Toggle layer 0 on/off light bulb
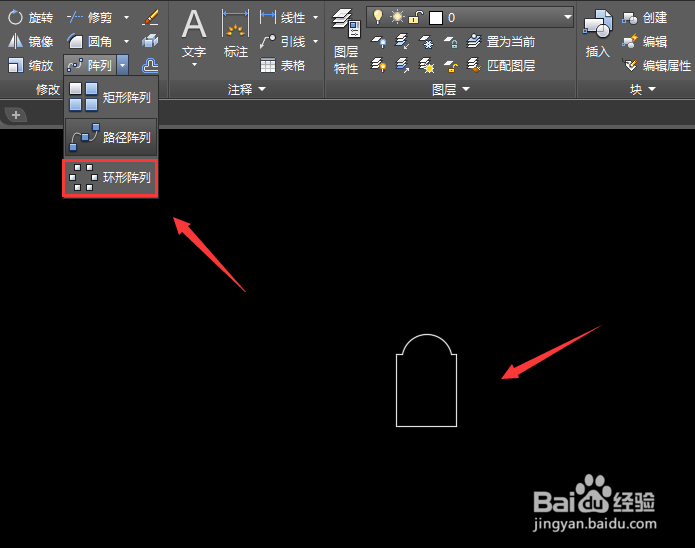This screenshot has height=548, width=695. click(x=378, y=17)
